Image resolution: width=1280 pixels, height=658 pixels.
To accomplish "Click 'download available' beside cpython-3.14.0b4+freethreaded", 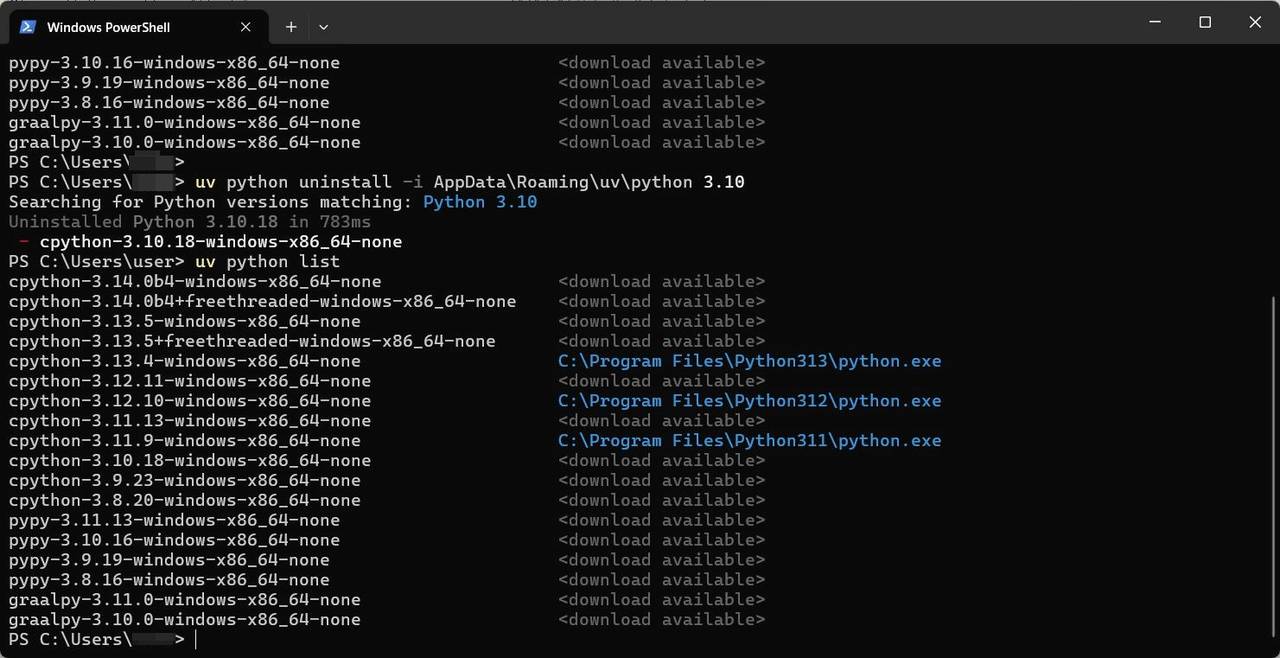I will coord(662,301).
